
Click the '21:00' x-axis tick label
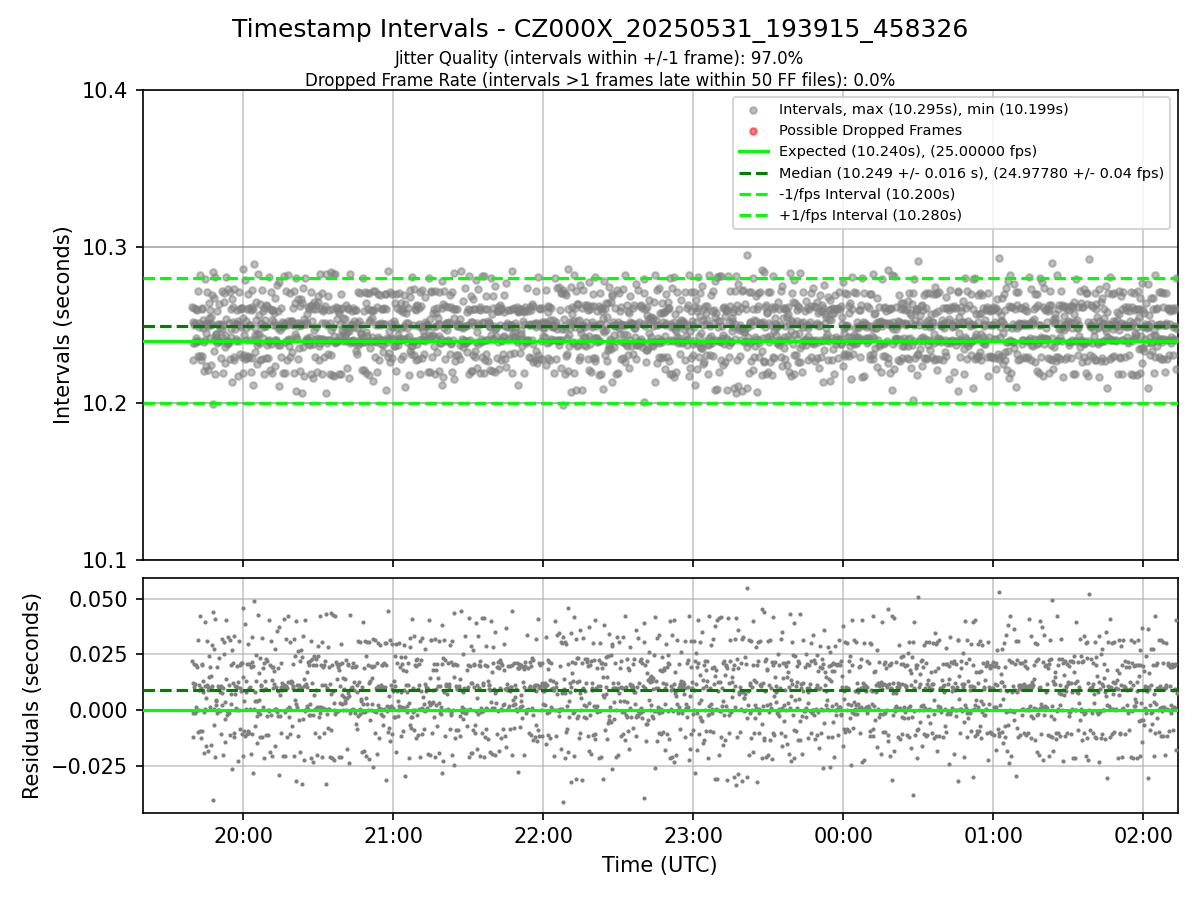393,834
